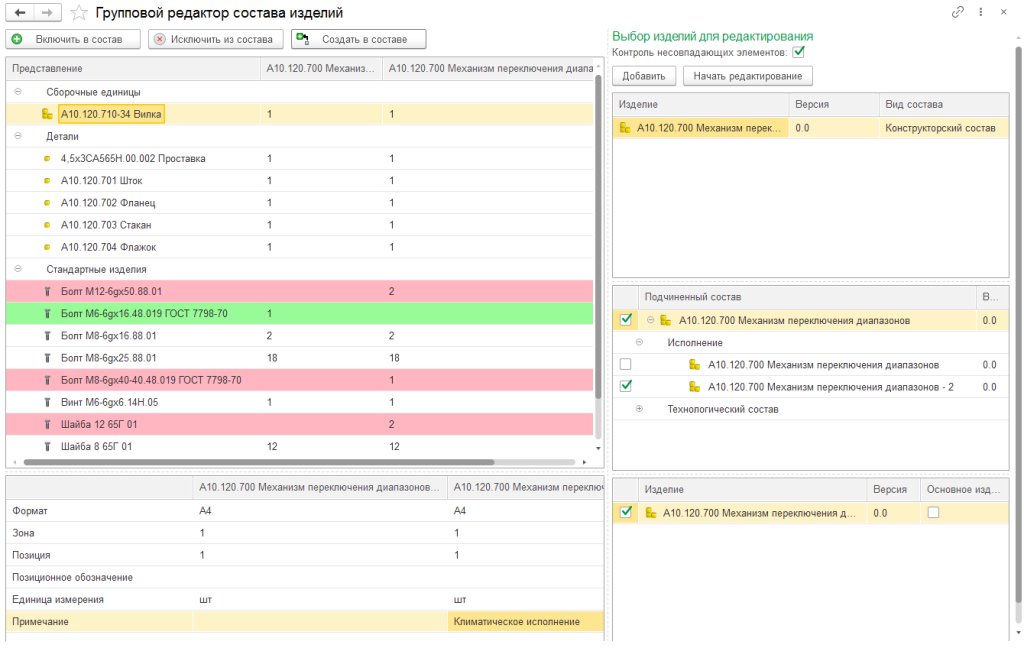
Task: Click the copy link icon in the title bar
Action: tap(957, 13)
